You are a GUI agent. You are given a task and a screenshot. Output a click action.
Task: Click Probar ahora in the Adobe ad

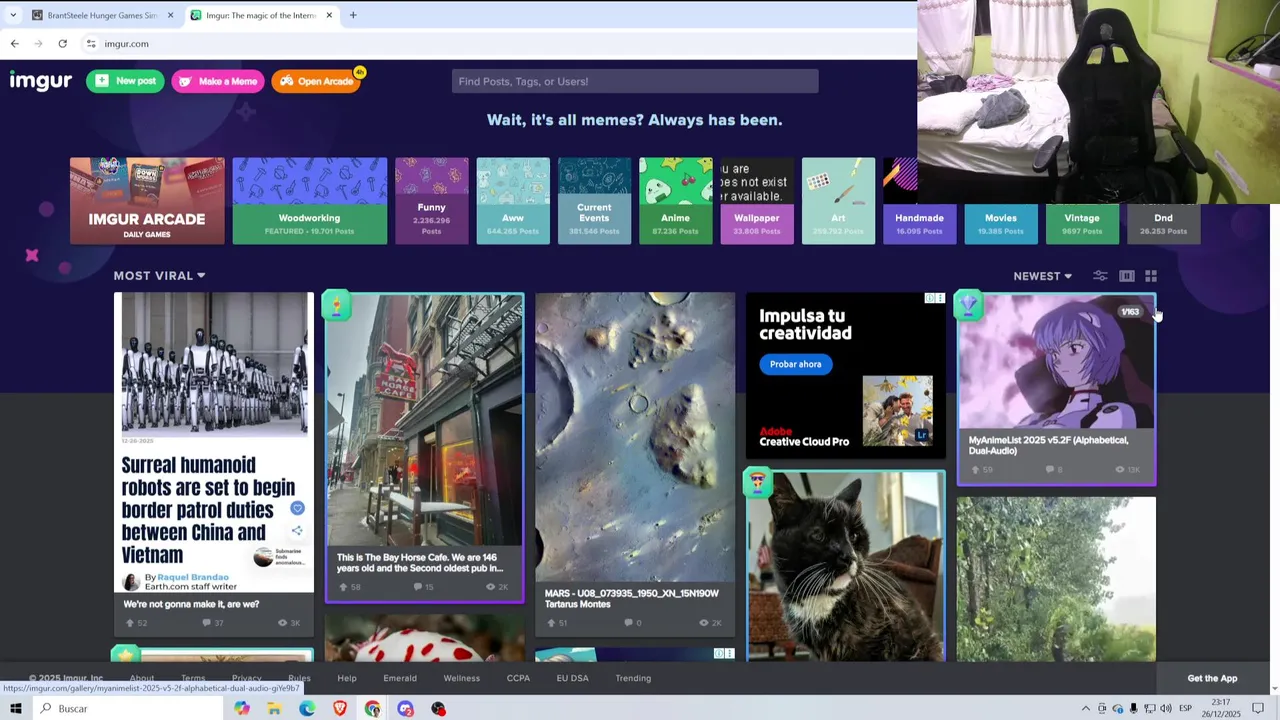[795, 364]
